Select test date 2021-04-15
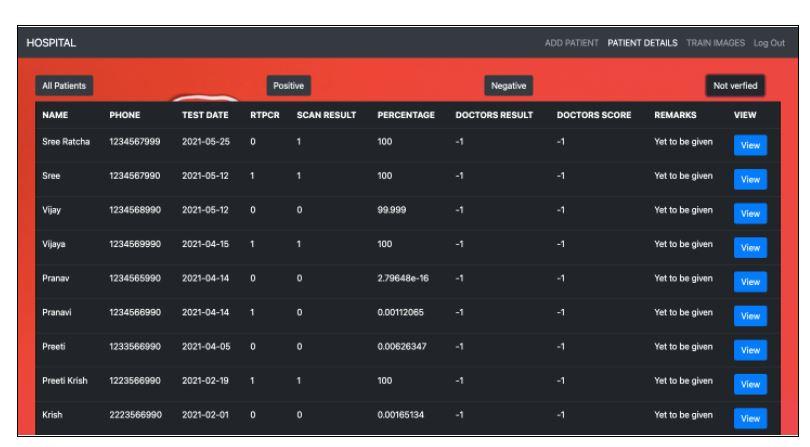 pos(206,244)
